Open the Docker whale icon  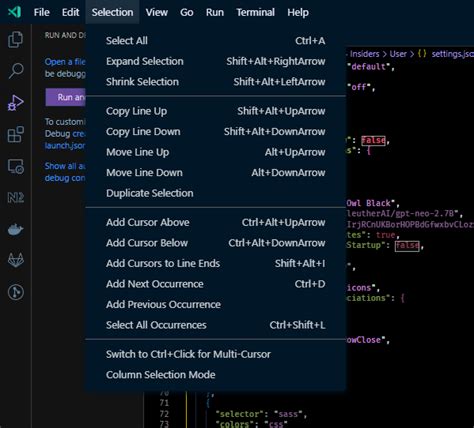15,229
